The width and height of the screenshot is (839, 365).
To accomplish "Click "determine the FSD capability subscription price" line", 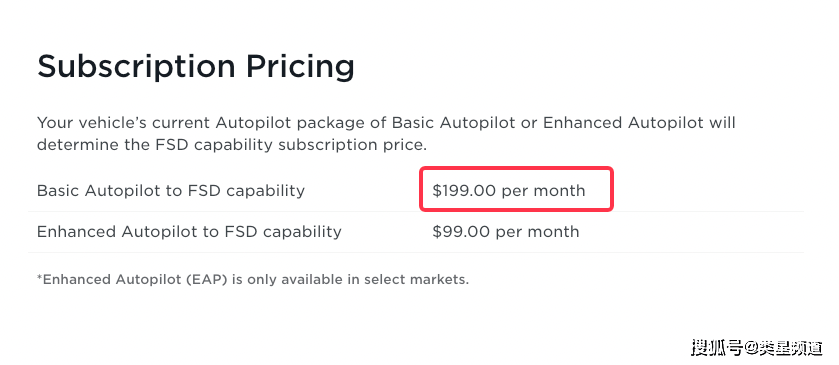I will pyautogui.click(x=231, y=145).
